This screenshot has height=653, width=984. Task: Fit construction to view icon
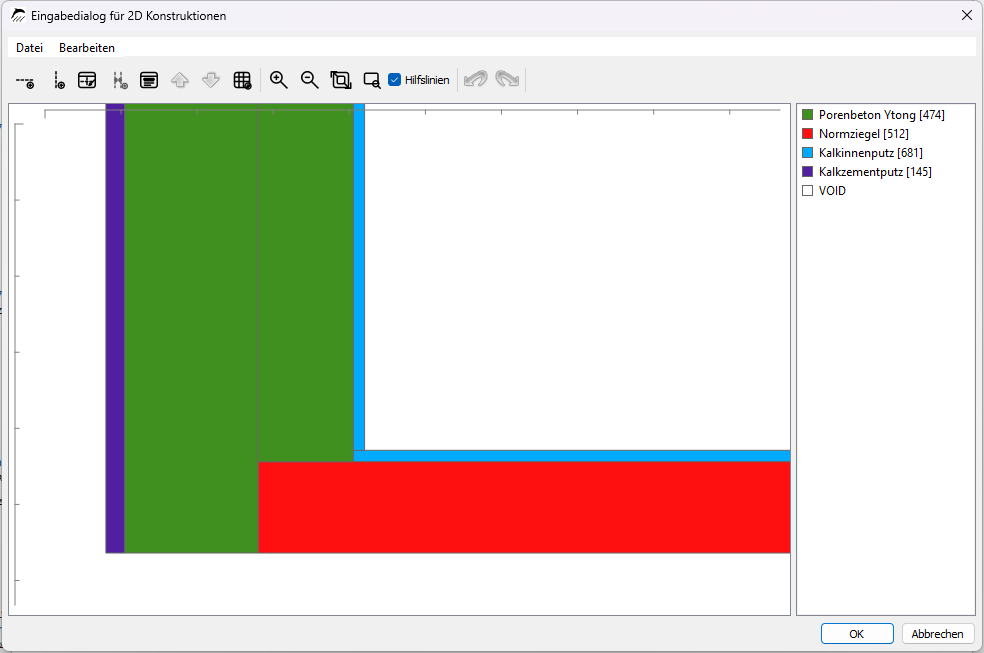(341, 80)
